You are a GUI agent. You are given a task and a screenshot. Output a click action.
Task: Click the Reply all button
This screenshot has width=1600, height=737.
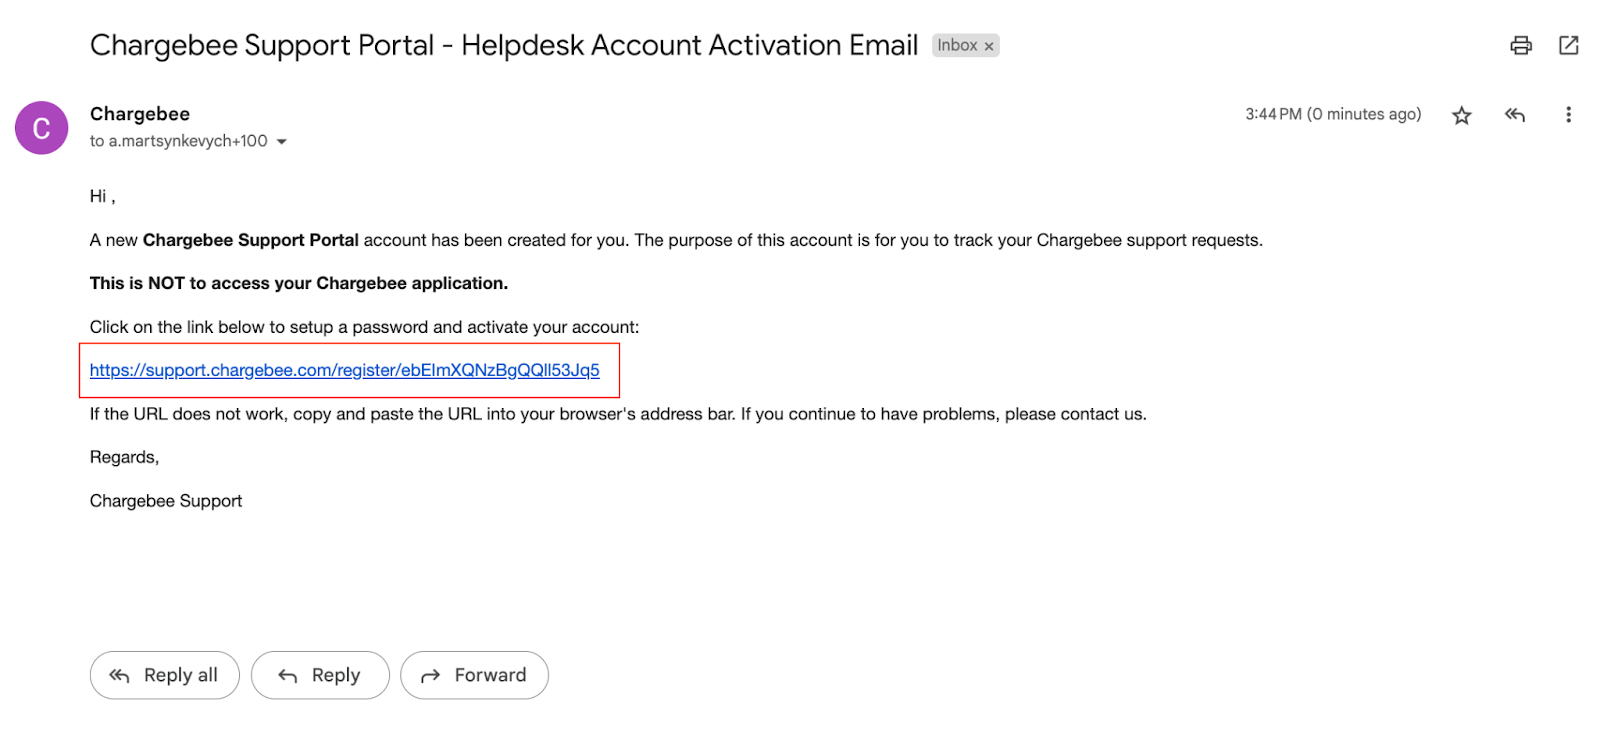click(164, 675)
